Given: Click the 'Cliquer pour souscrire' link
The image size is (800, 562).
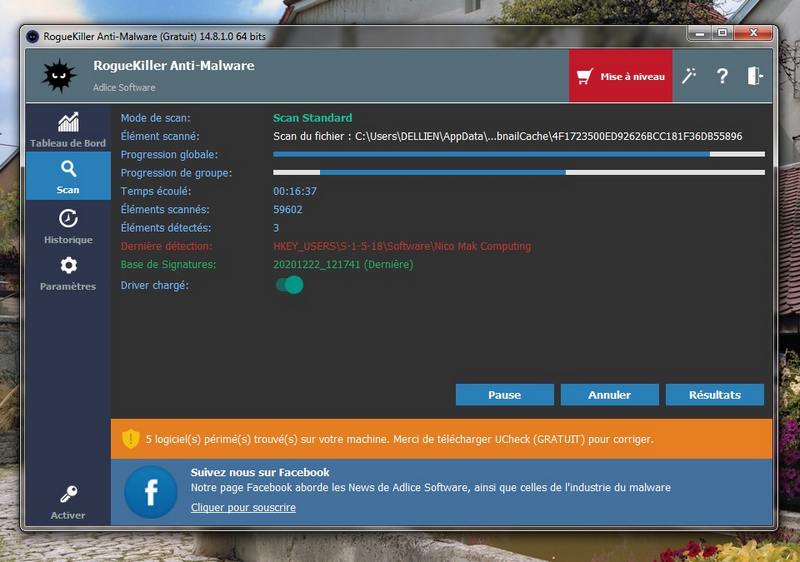Looking at the screenshot, I should click(x=243, y=508).
